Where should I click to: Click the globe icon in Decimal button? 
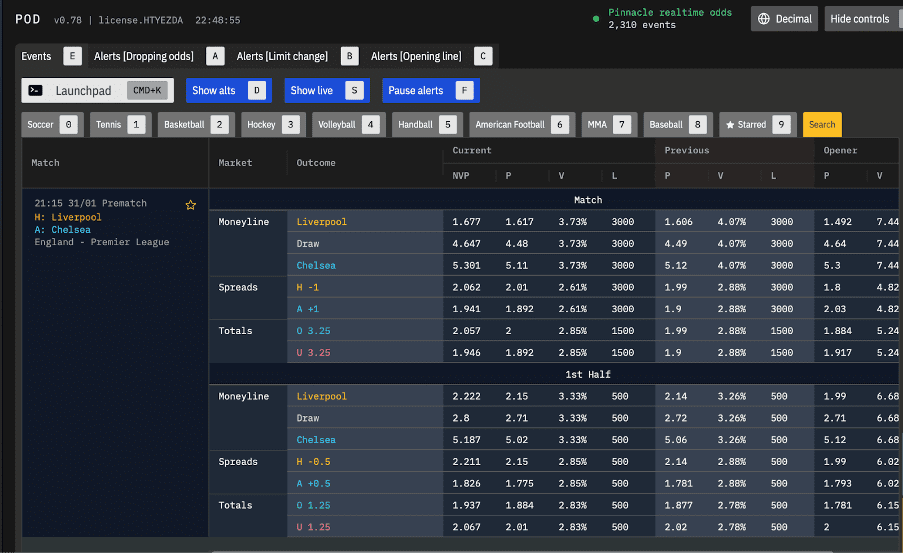(764, 19)
